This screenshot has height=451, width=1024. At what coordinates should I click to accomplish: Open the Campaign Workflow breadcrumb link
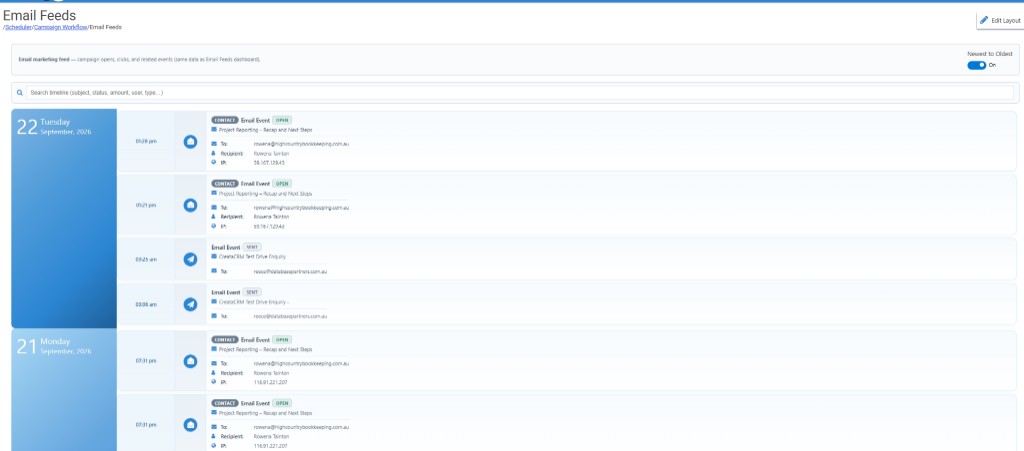click(x=61, y=27)
